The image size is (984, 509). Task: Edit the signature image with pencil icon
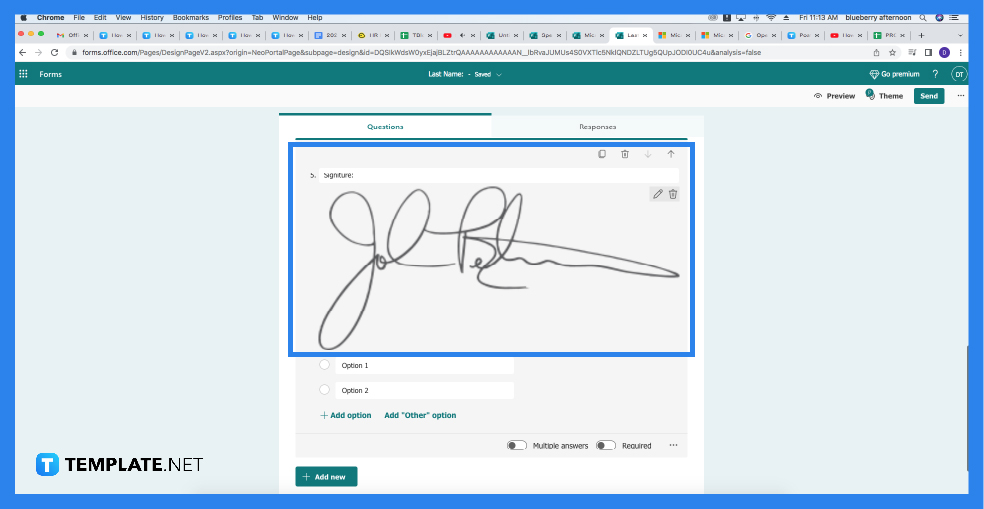tap(657, 194)
